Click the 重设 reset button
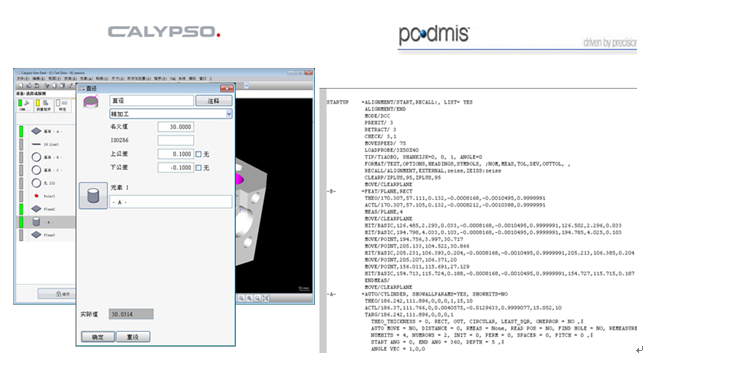Image resolution: width=741 pixels, height=374 pixels. coord(133,337)
